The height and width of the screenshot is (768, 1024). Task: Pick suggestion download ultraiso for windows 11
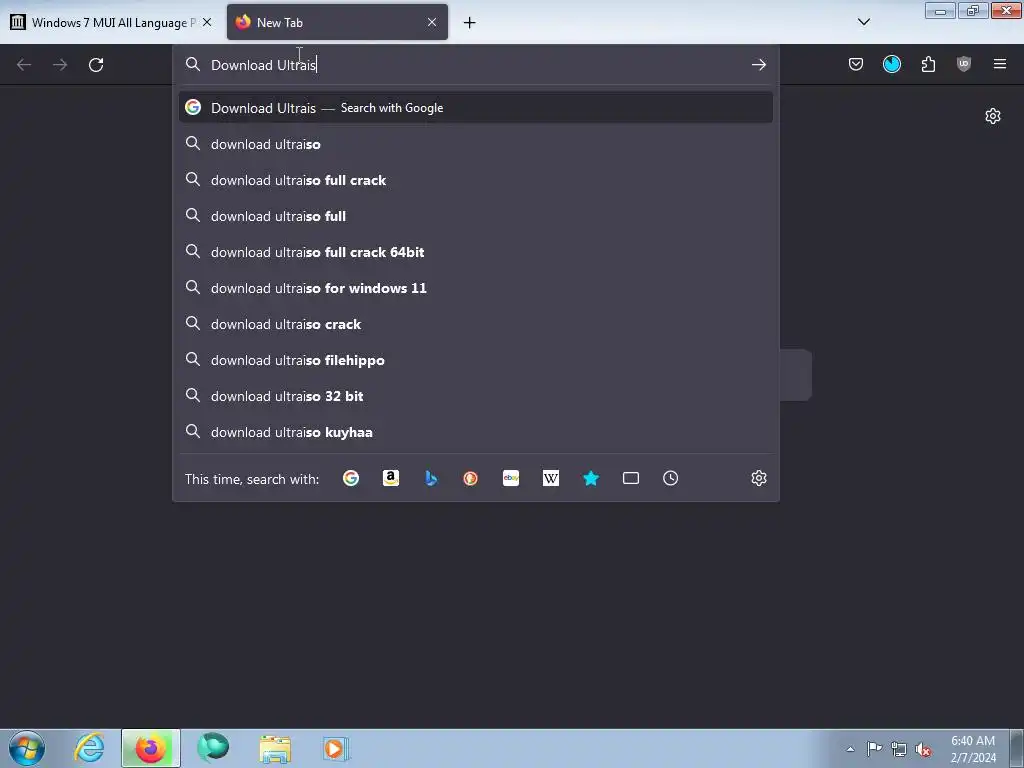click(475, 288)
